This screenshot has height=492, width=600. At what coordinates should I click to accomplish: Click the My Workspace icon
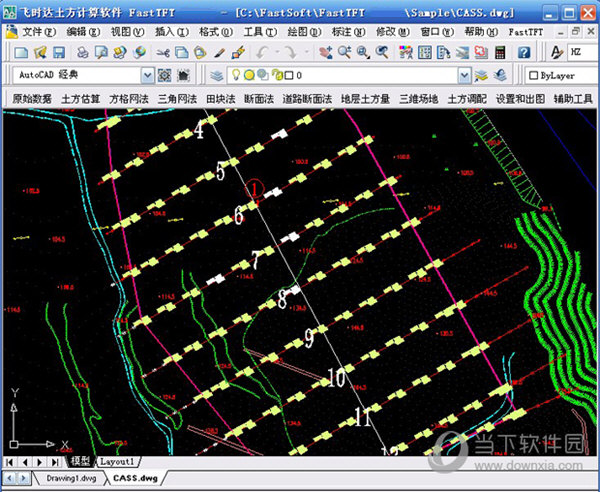(x=184, y=75)
